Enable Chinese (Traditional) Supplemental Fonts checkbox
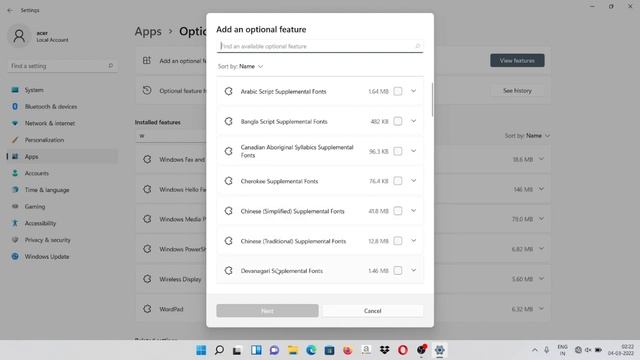 (x=398, y=241)
